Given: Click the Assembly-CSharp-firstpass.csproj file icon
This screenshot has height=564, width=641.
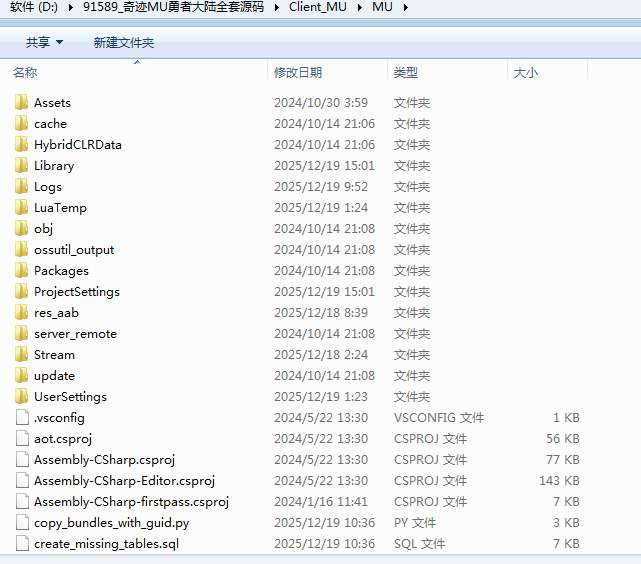Looking at the screenshot, I should point(22,502).
